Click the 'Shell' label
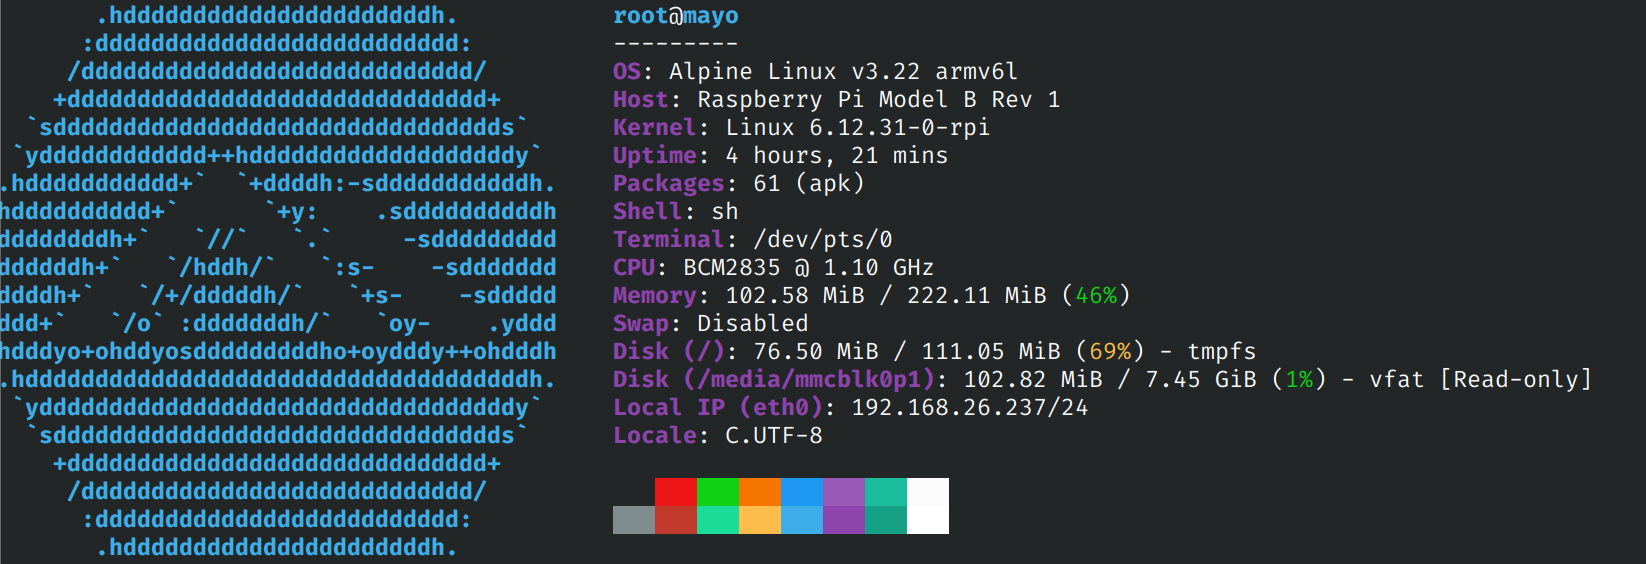1646x564 pixels. coord(648,212)
